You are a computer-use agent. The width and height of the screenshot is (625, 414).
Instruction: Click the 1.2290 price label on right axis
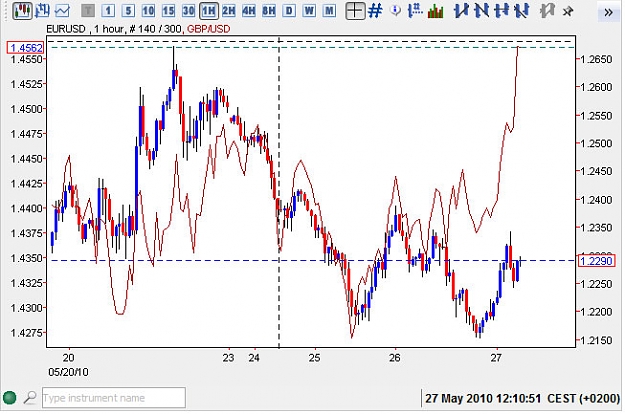coord(597,261)
